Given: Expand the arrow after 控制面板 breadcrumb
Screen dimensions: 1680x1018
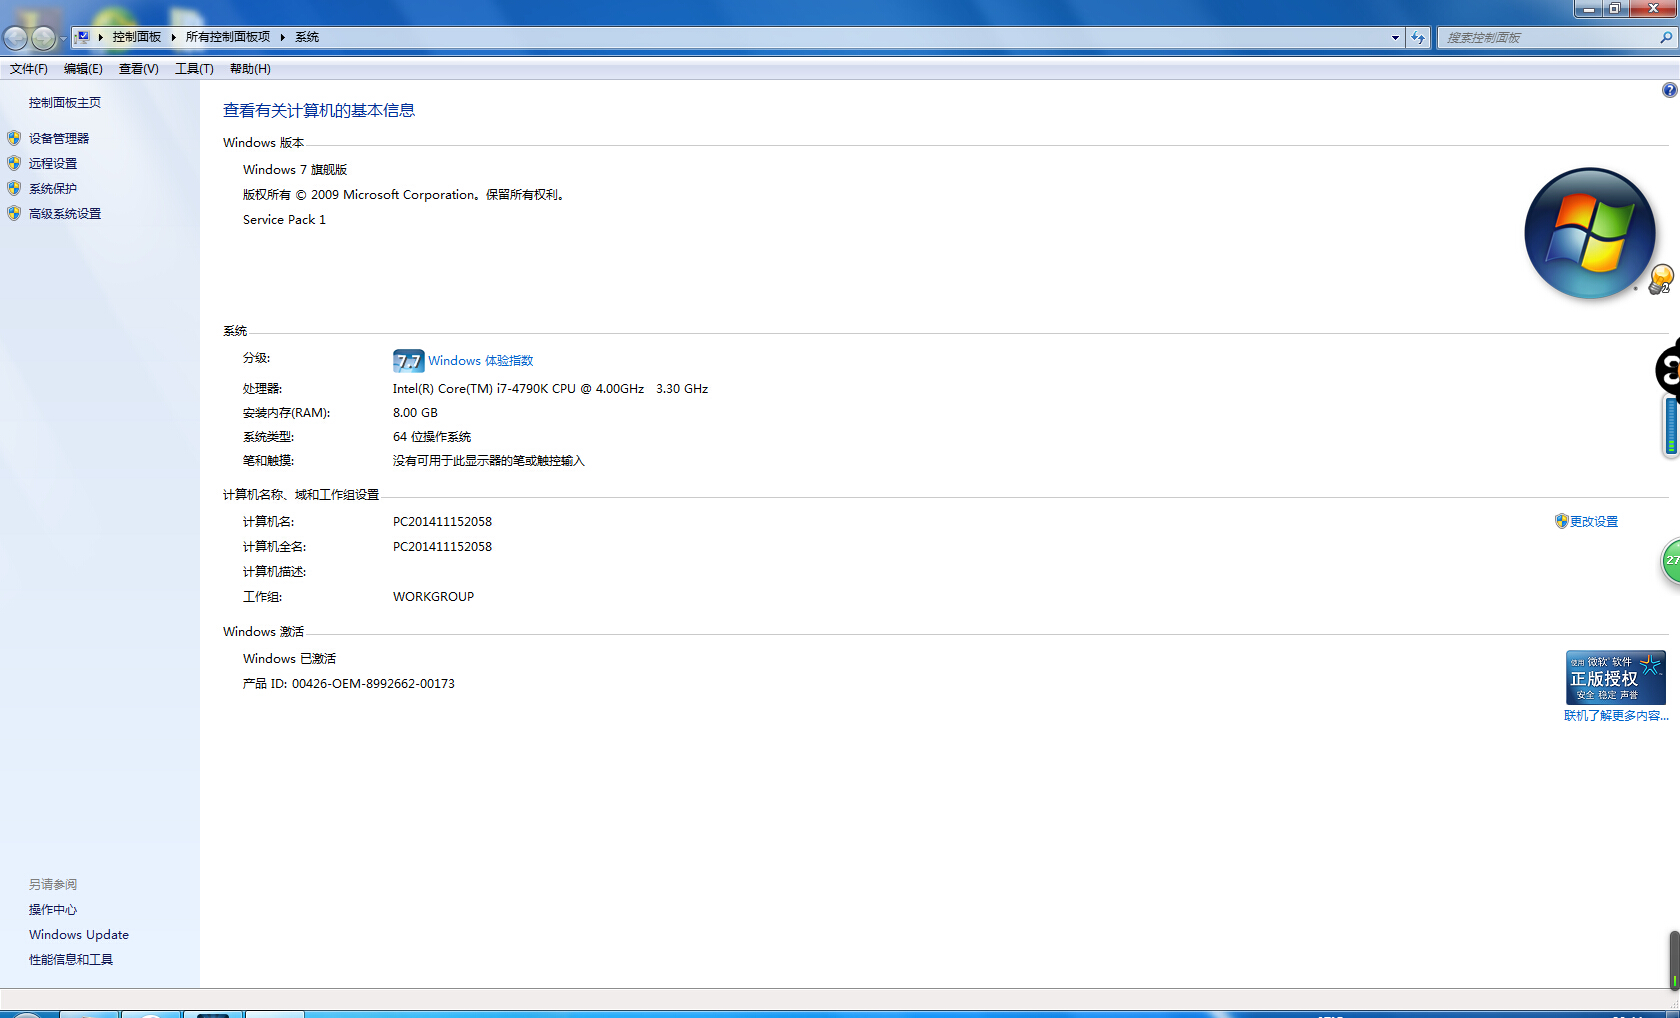Looking at the screenshot, I should tap(174, 37).
